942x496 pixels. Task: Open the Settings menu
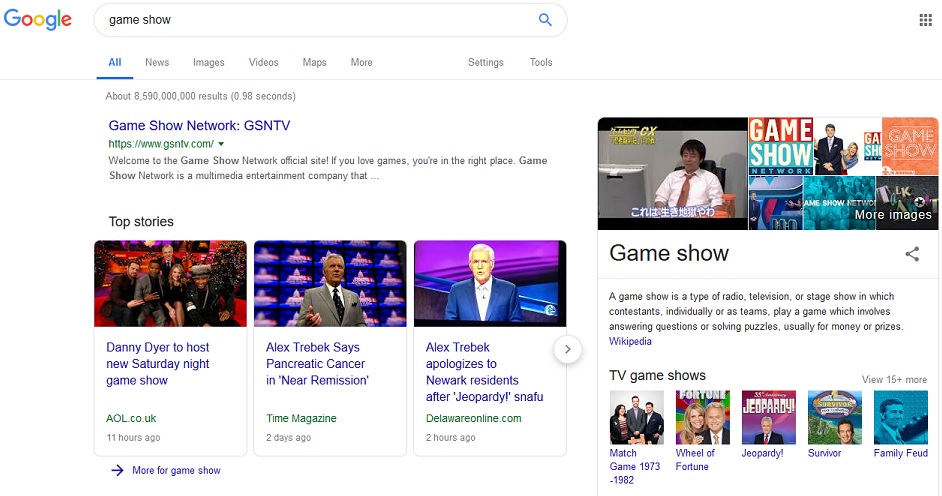[x=485, y=62]
